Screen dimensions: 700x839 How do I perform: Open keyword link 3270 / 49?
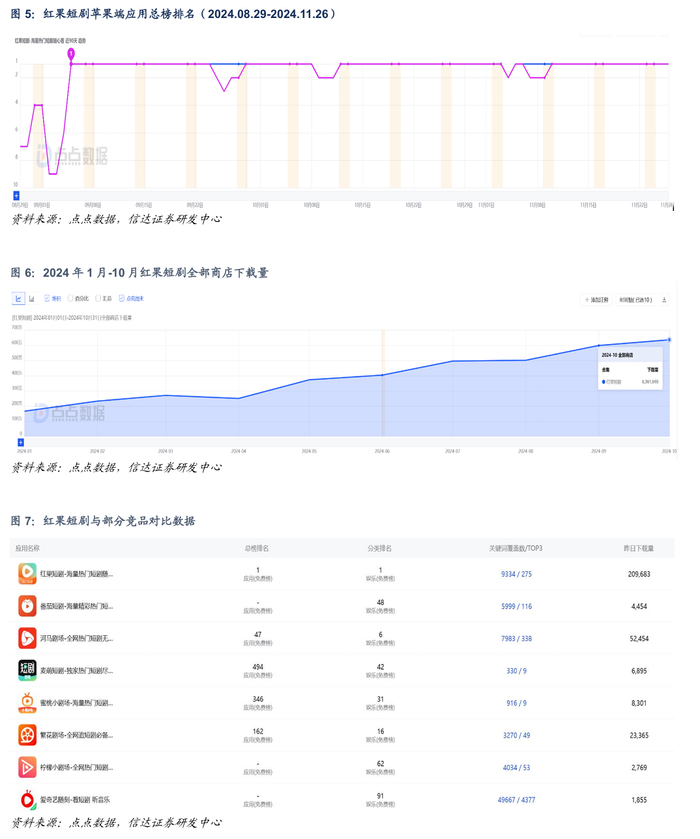[x=516, y=735]
